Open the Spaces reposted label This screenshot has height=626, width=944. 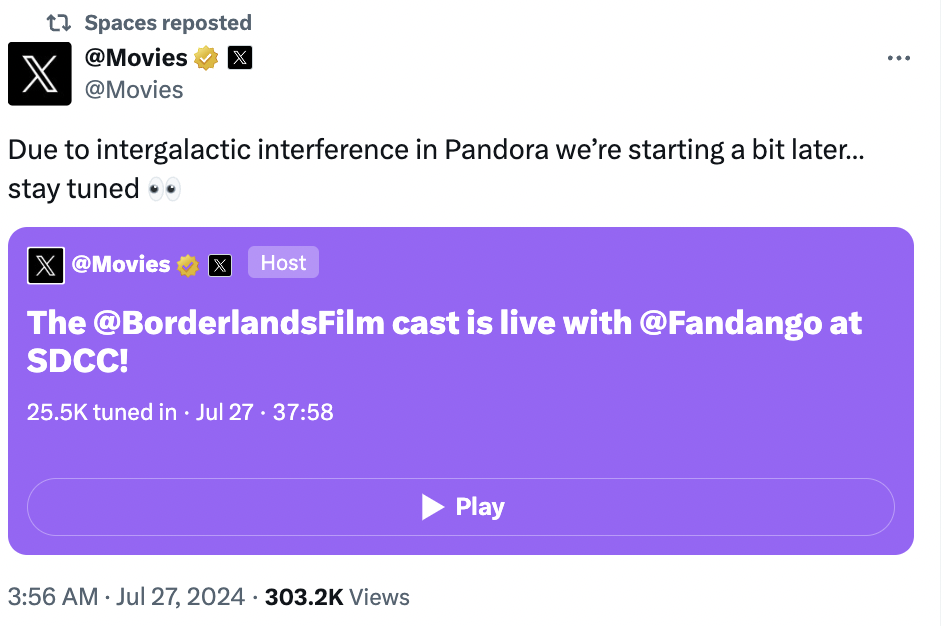pyautogui.click(x=168, y=23)
